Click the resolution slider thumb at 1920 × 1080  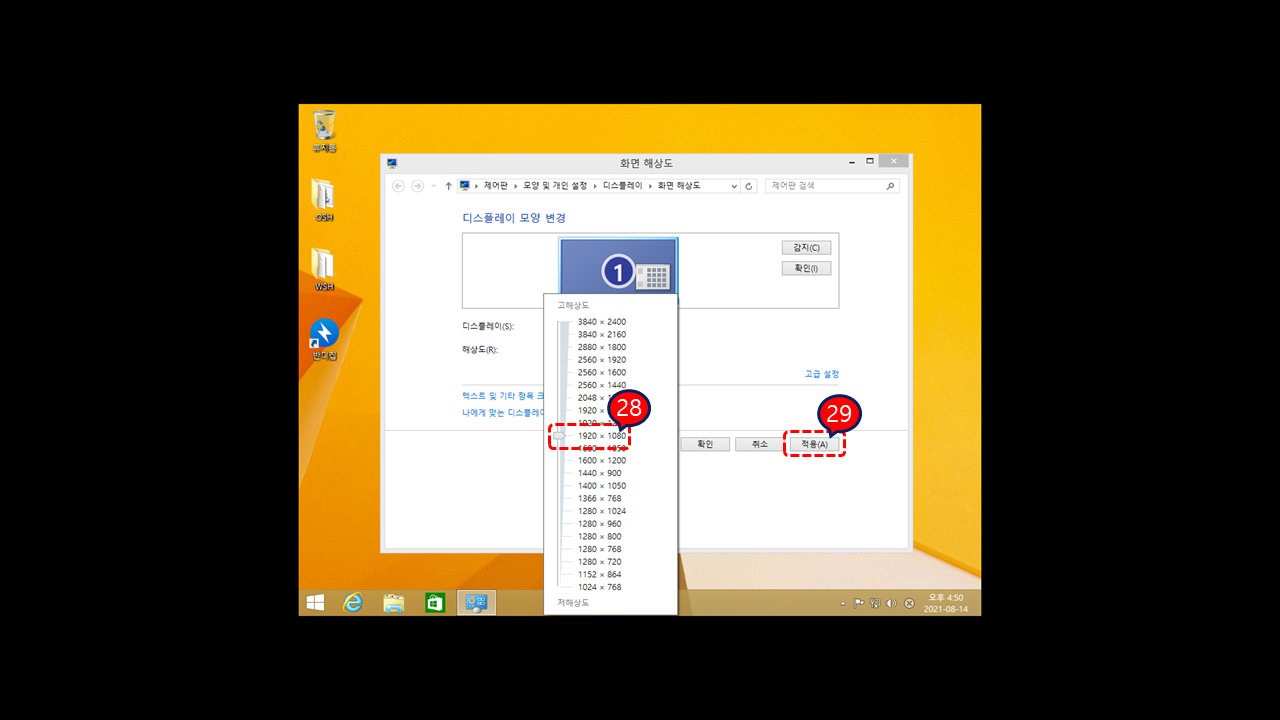561,435
